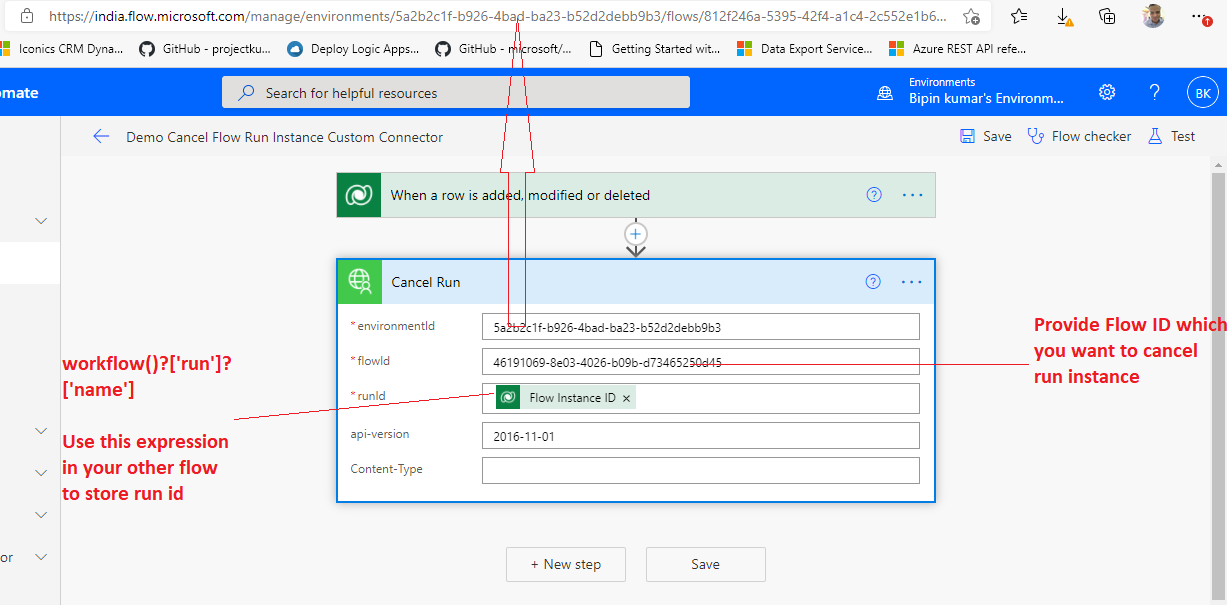This screenshot has width=1227, height=605.
Task: Open Azure REST API refe... bookmark
Action: (958, 48)
